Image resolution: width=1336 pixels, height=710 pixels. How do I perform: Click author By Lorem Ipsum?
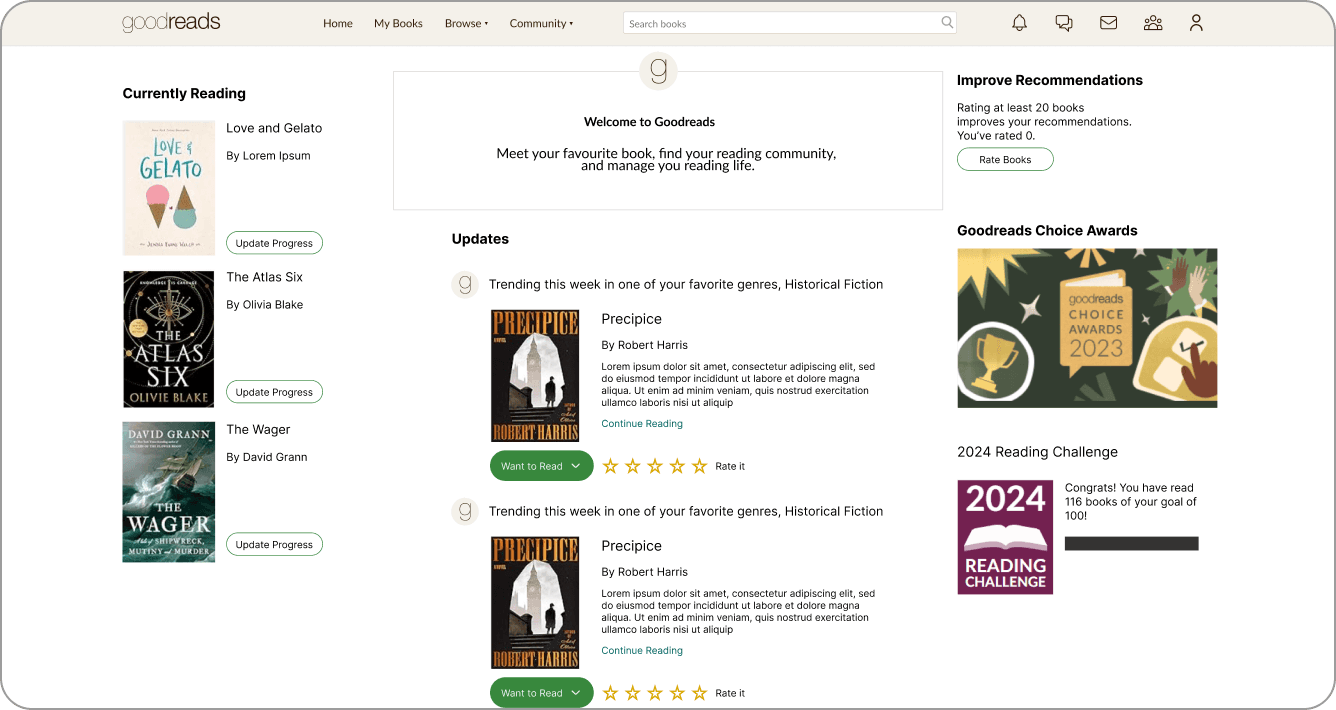(268, 156)
